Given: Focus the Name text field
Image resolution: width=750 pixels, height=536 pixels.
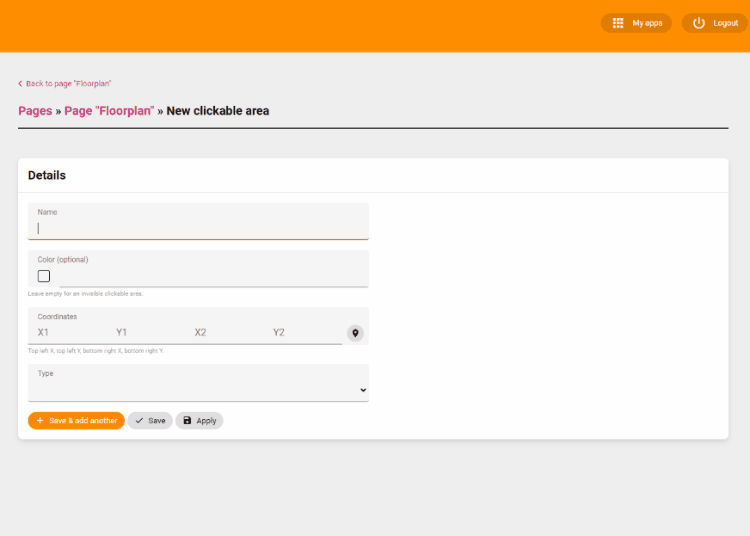Looking at the screenshot, I should 198,228.
